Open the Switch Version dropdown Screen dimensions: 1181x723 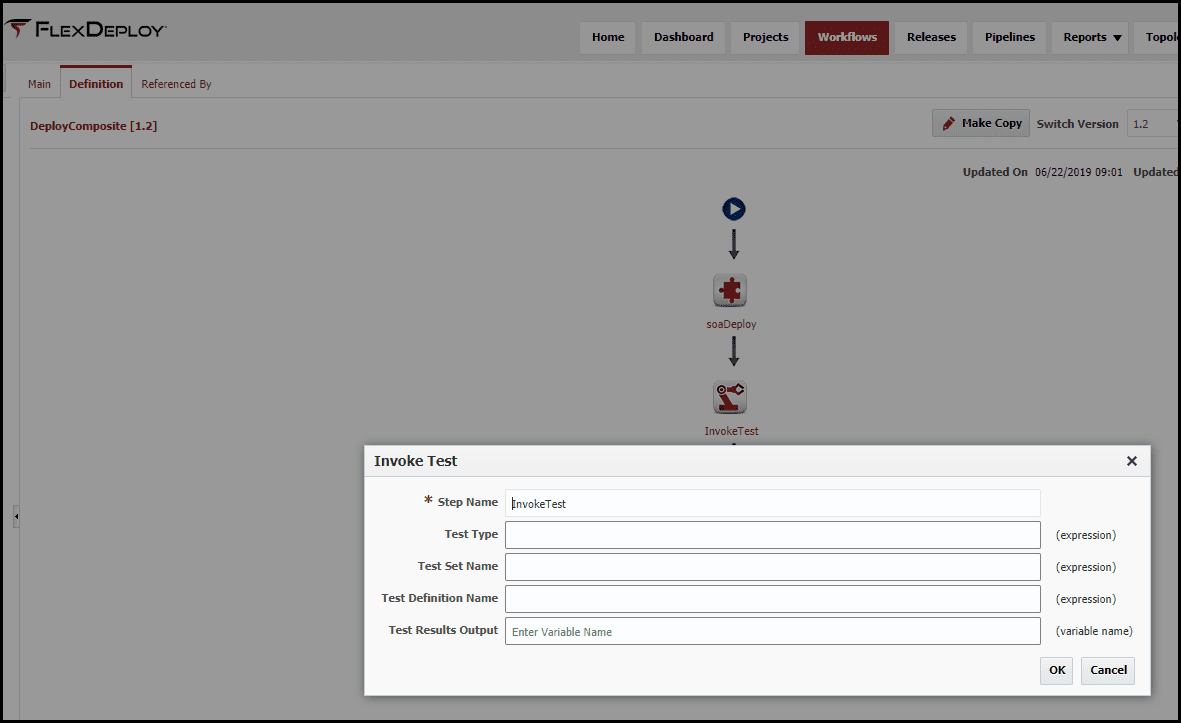(x=1152, y=124)
